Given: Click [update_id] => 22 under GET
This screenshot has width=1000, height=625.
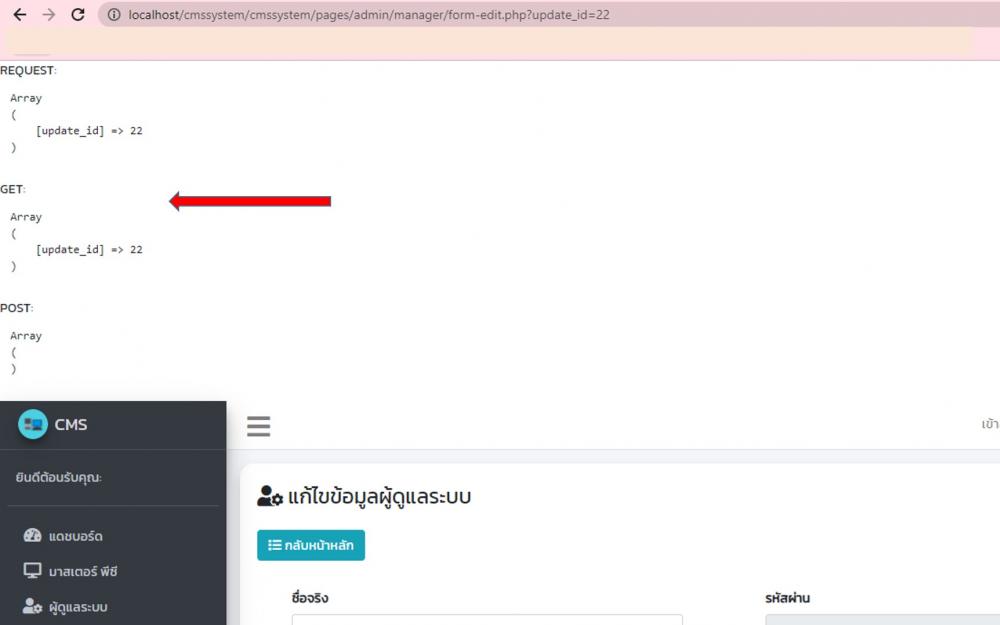Looking at the screenshot, I should 89,249.
